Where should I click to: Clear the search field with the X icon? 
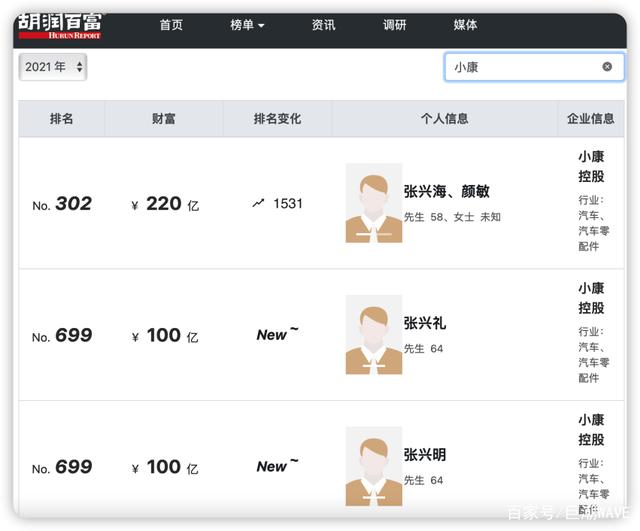coord(607,67)
